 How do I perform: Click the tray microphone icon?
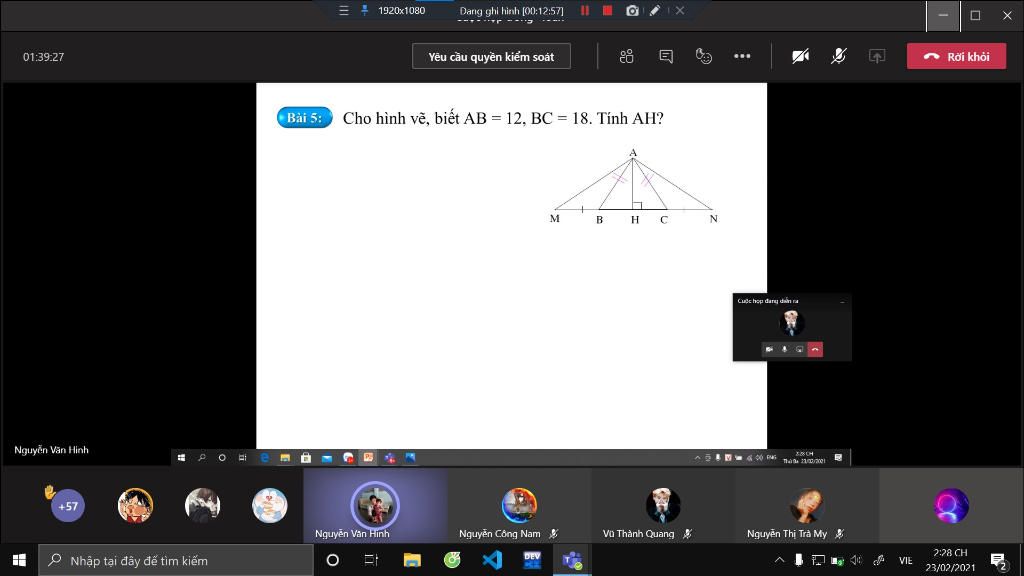click(x=799, y=560)
